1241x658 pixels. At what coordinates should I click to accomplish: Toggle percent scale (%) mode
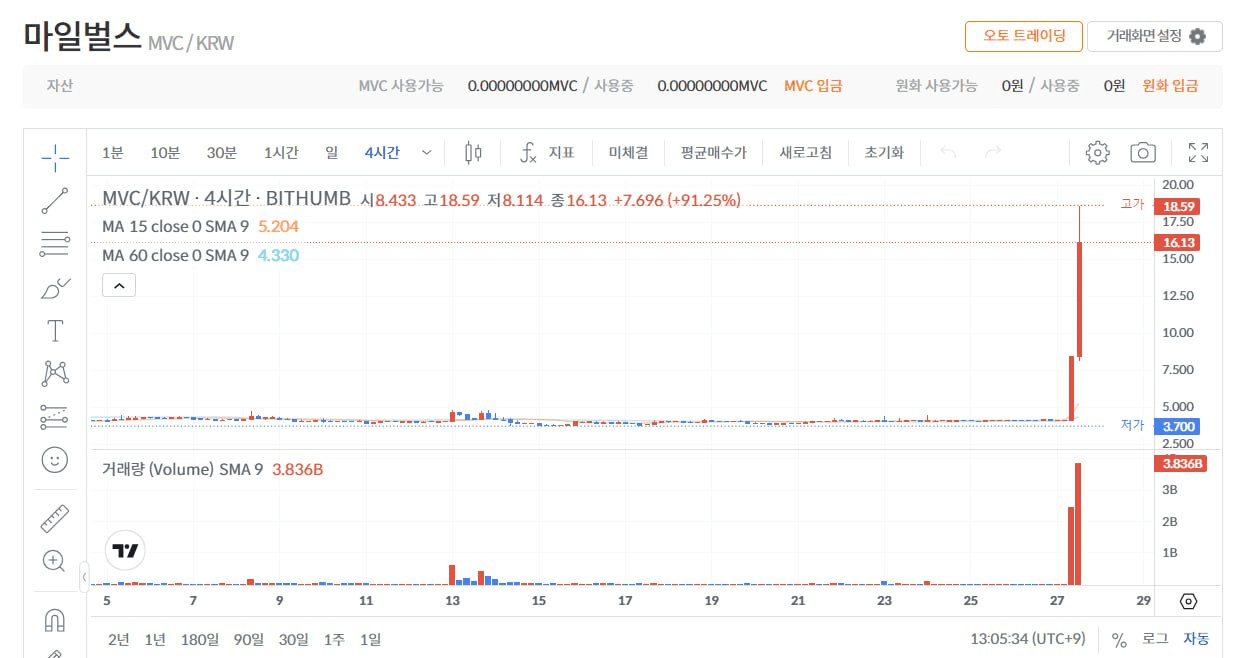(1120, 639)
